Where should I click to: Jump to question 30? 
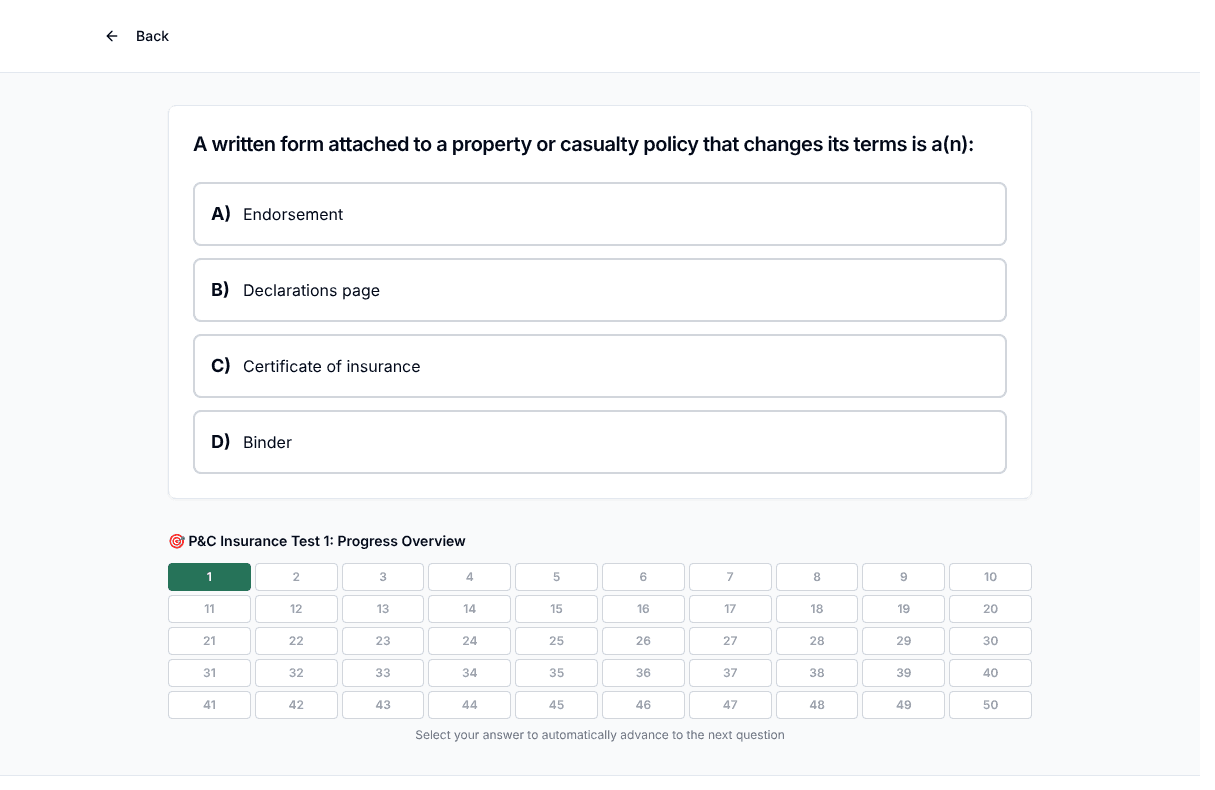tap(990, 641)
